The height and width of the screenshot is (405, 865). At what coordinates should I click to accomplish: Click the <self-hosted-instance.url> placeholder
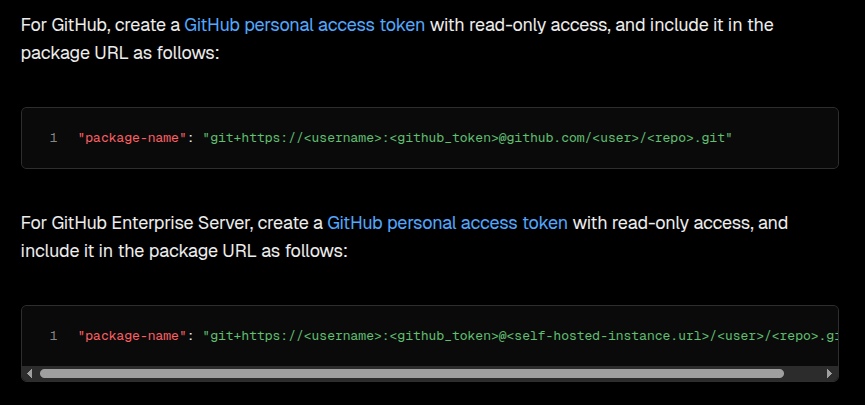pyautogui.click(x=607, y=336)
